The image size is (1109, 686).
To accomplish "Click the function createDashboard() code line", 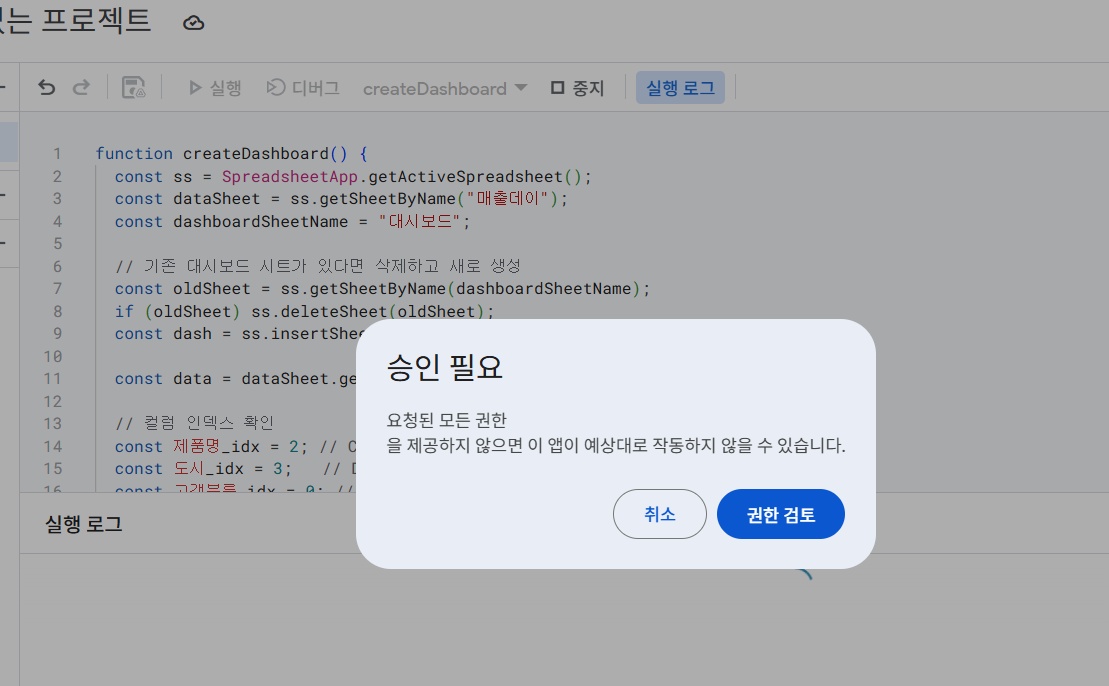I will 231,153.
